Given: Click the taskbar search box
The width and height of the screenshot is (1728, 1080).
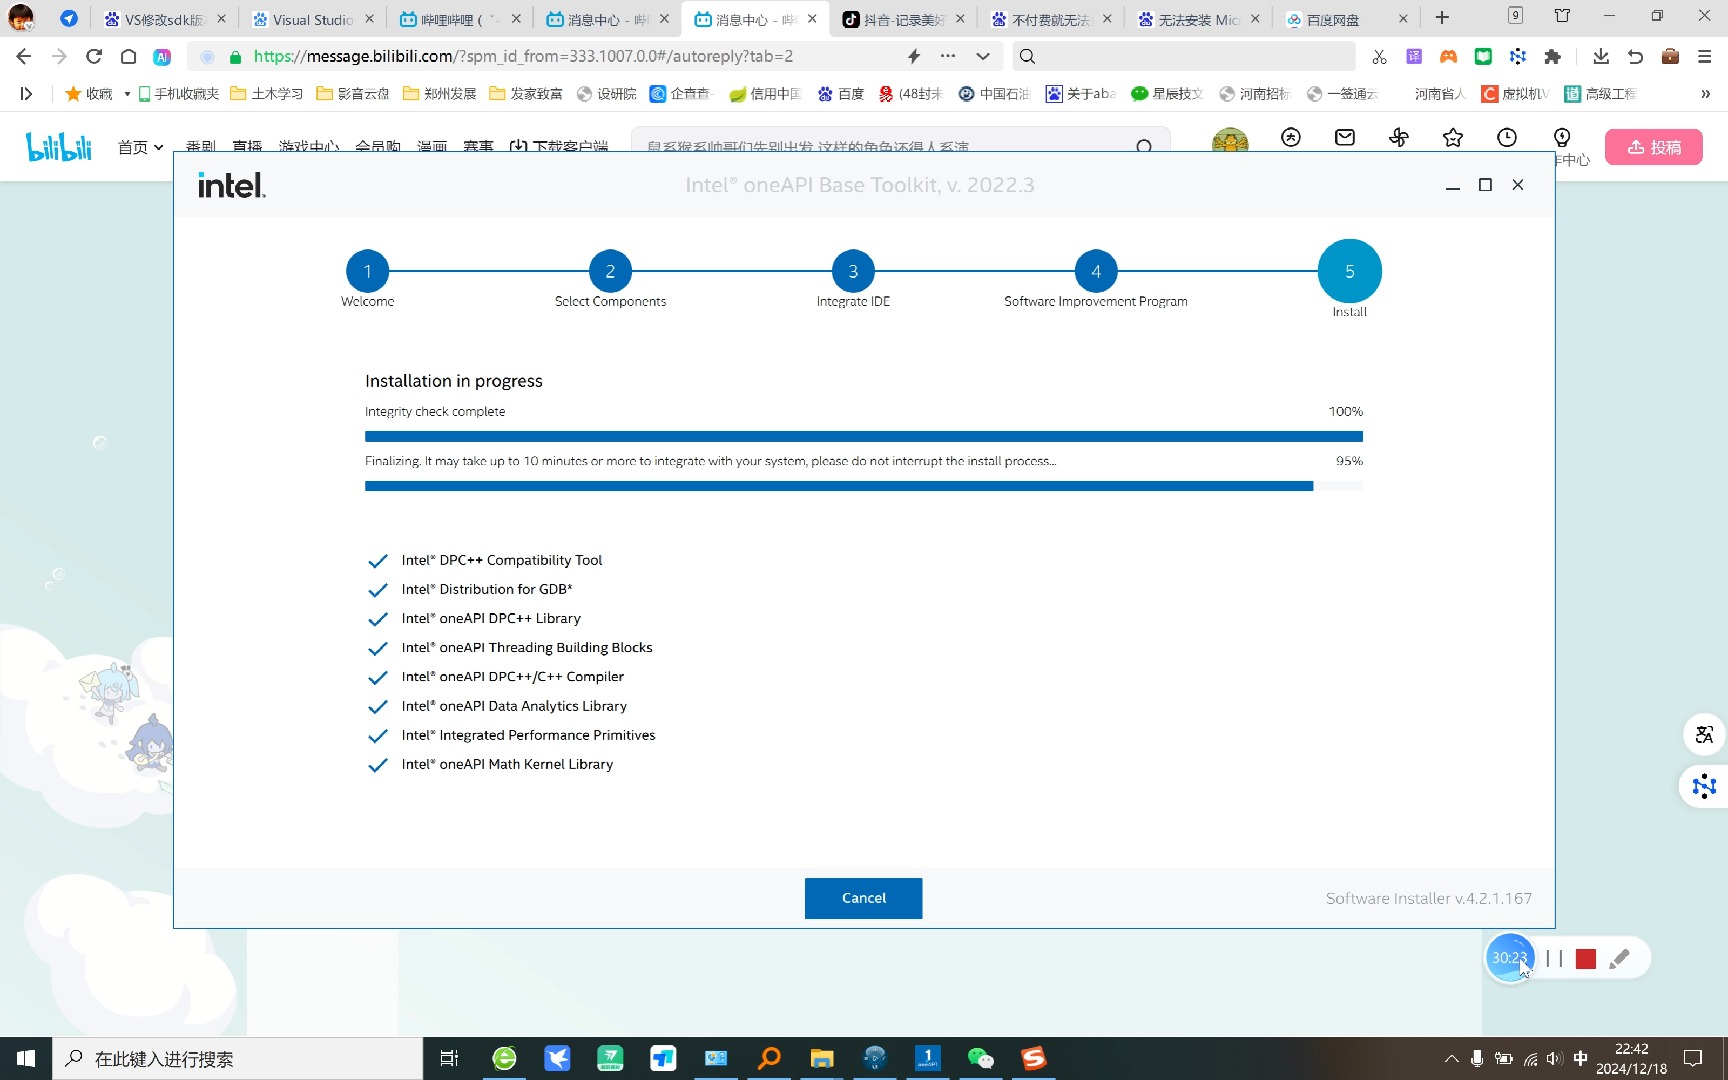Looking at the screenshot, I should [238, 1058].
